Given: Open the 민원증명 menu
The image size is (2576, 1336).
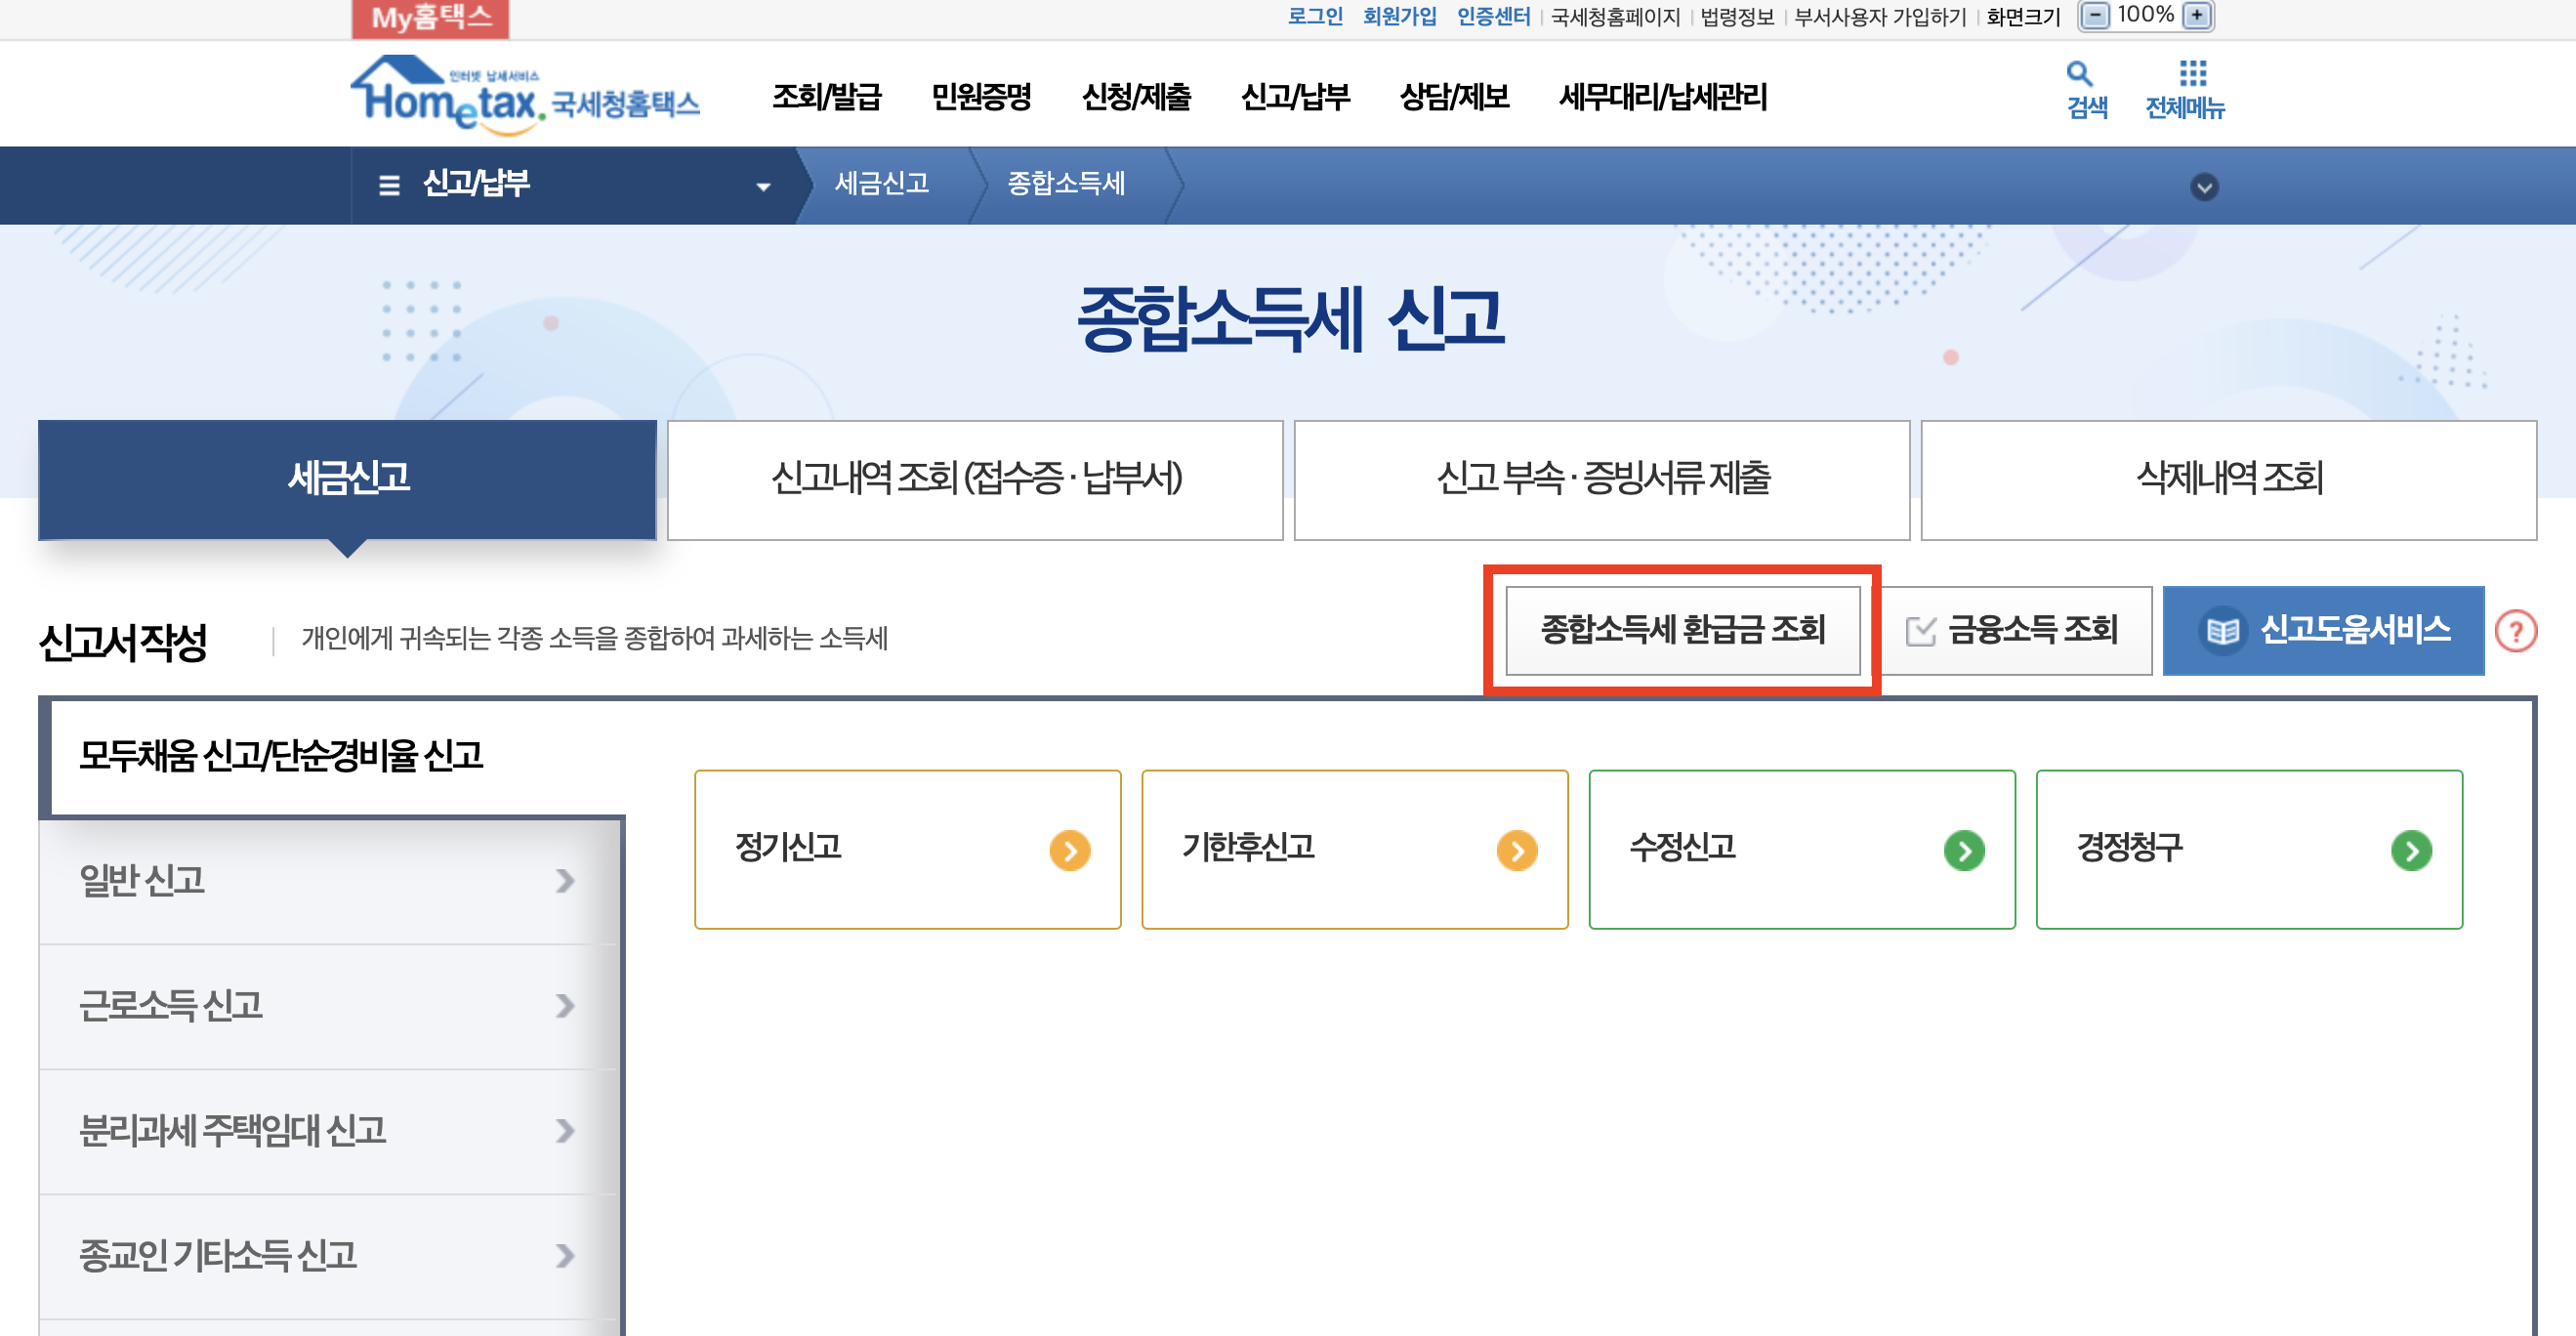Looking at the screenshot, I should (x=981, y=97).
